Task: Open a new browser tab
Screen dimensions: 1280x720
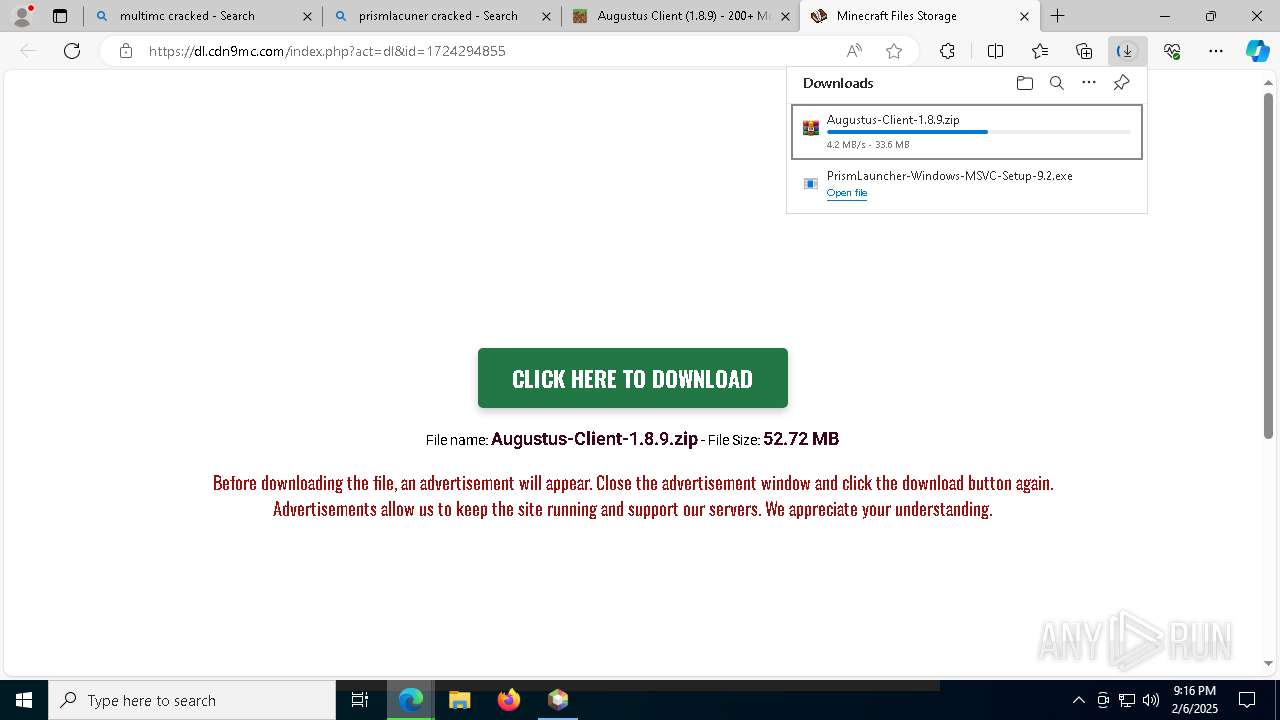Action: coord(1057,16)
